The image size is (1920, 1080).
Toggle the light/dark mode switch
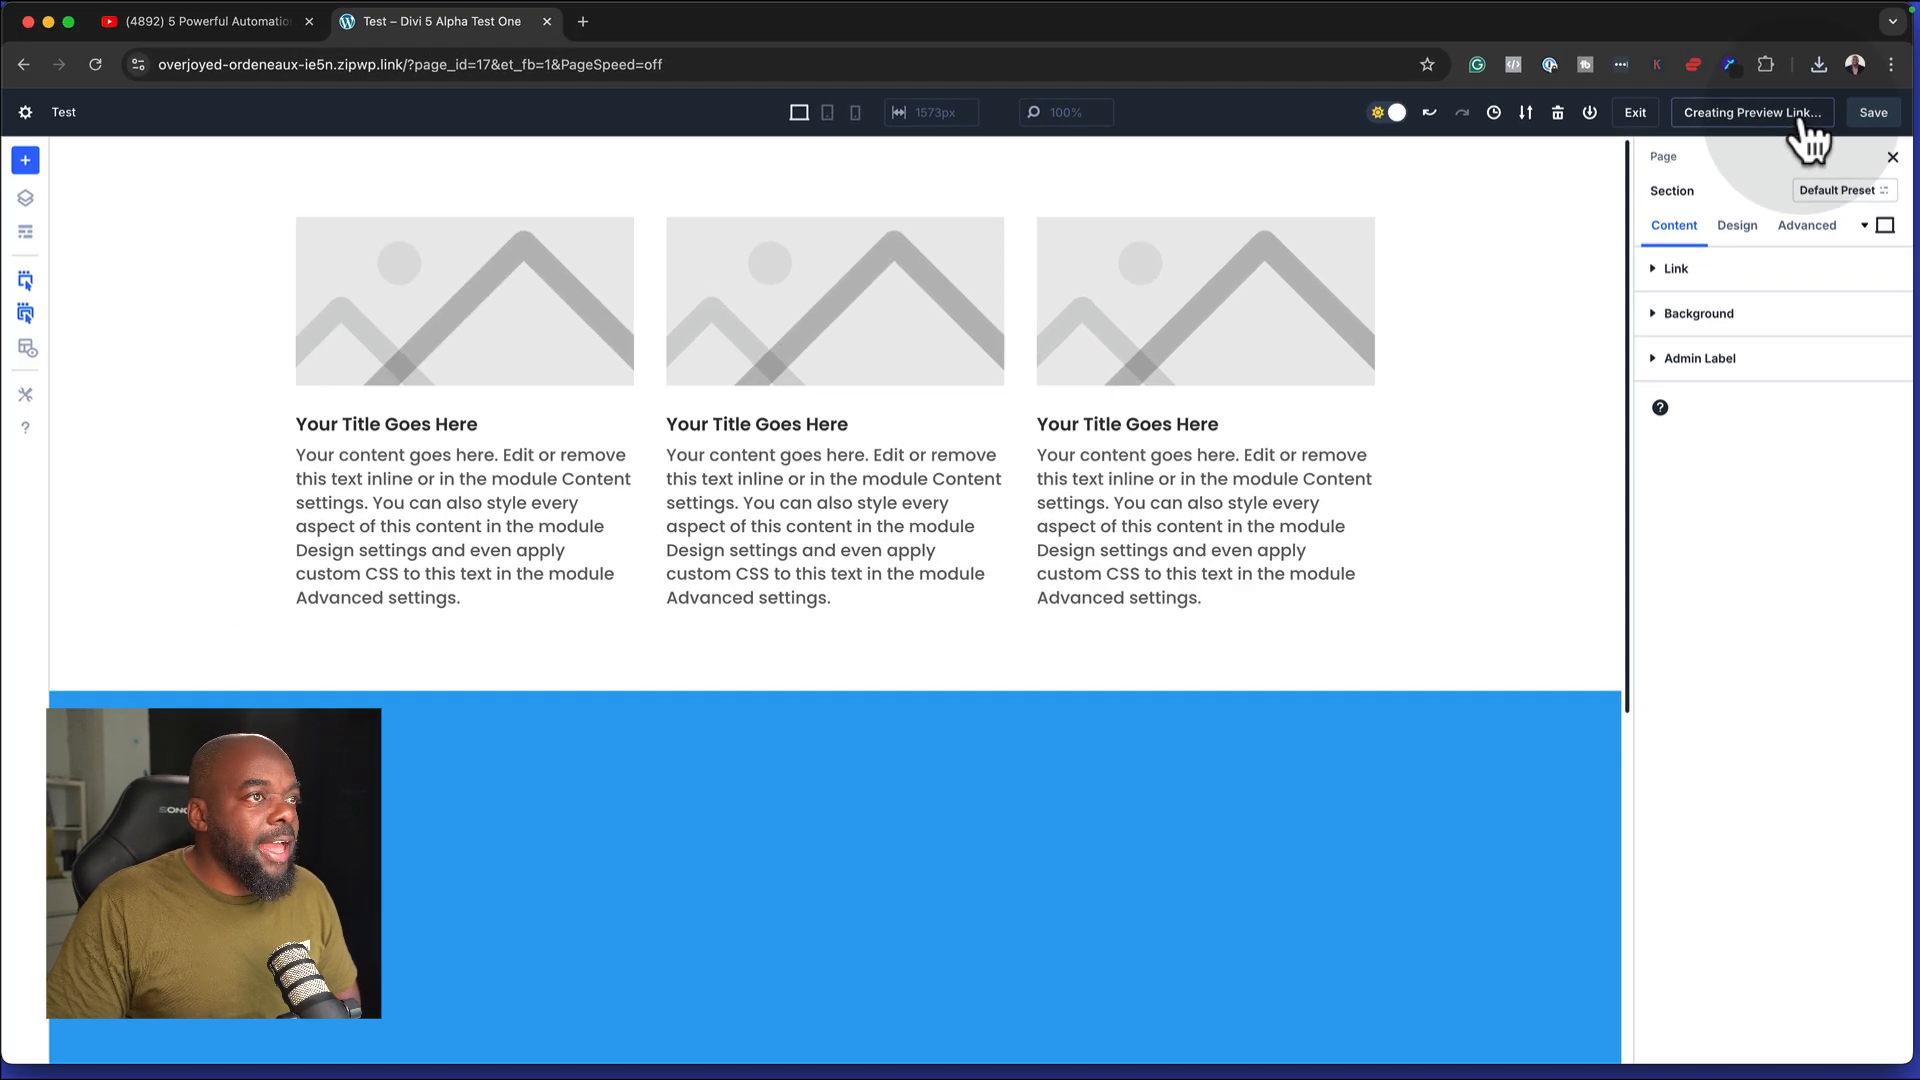point(1387,112)
